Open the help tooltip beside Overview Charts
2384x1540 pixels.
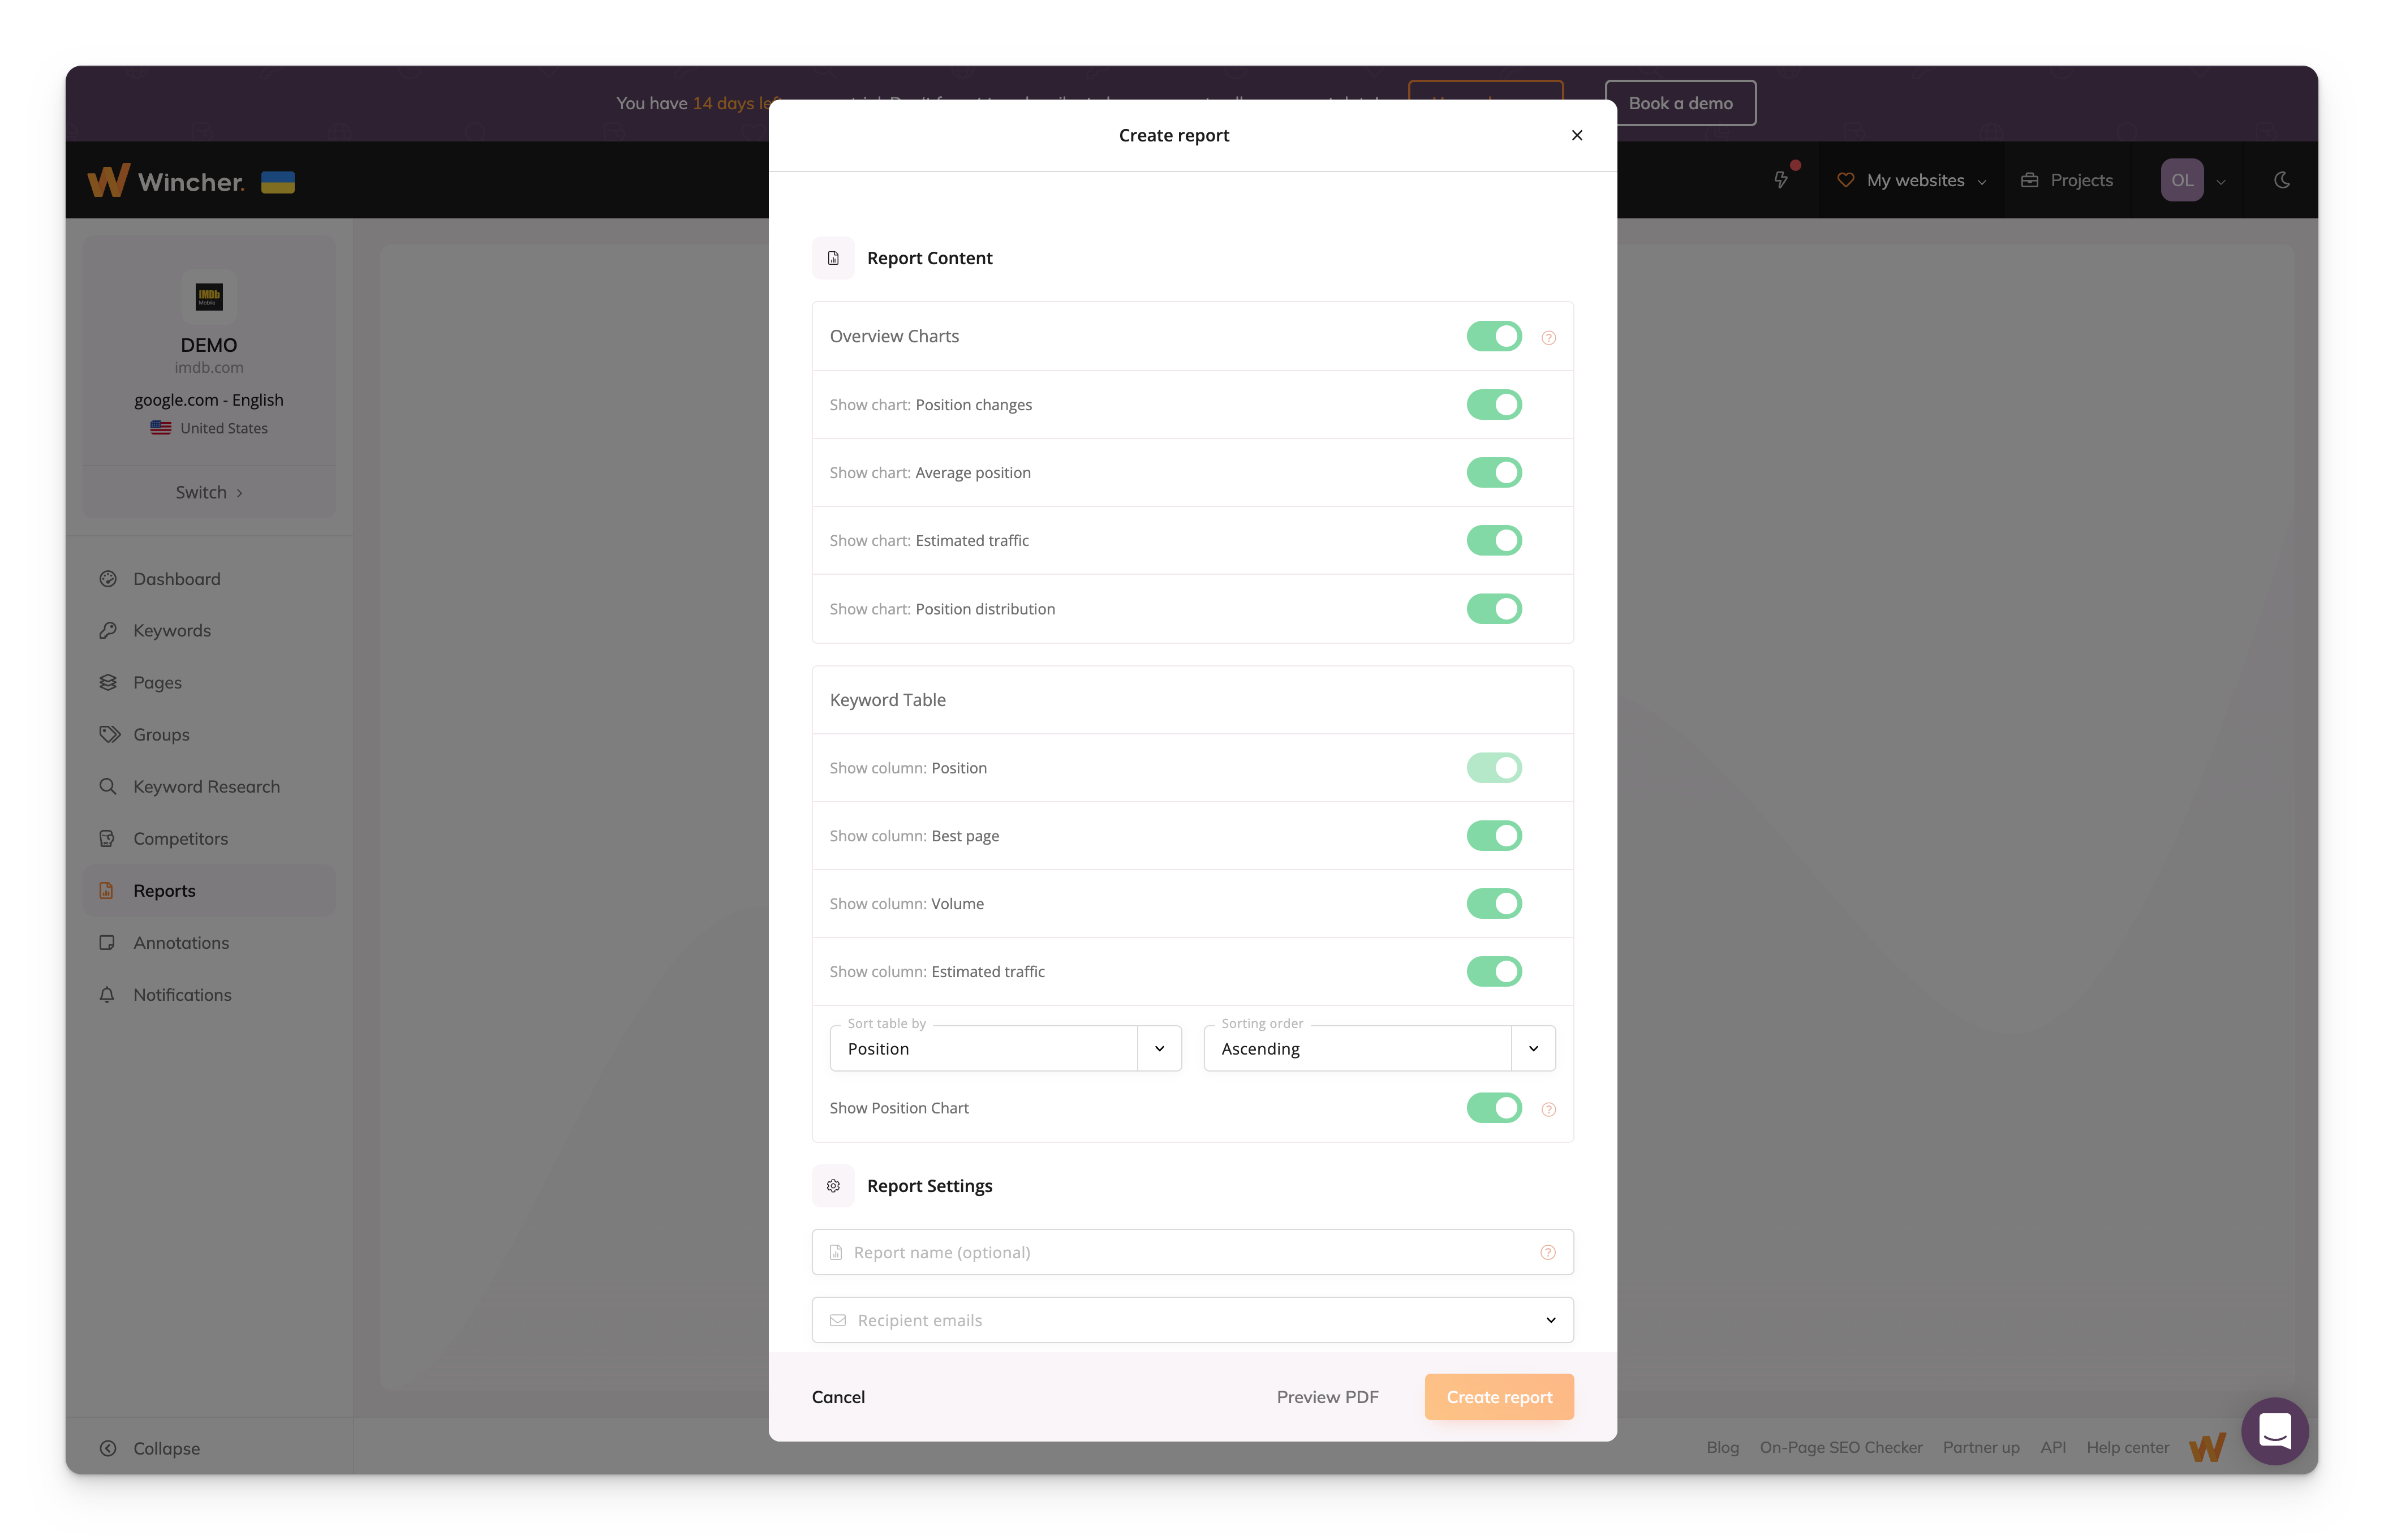pyautogui.click(x=1548, y=337)
